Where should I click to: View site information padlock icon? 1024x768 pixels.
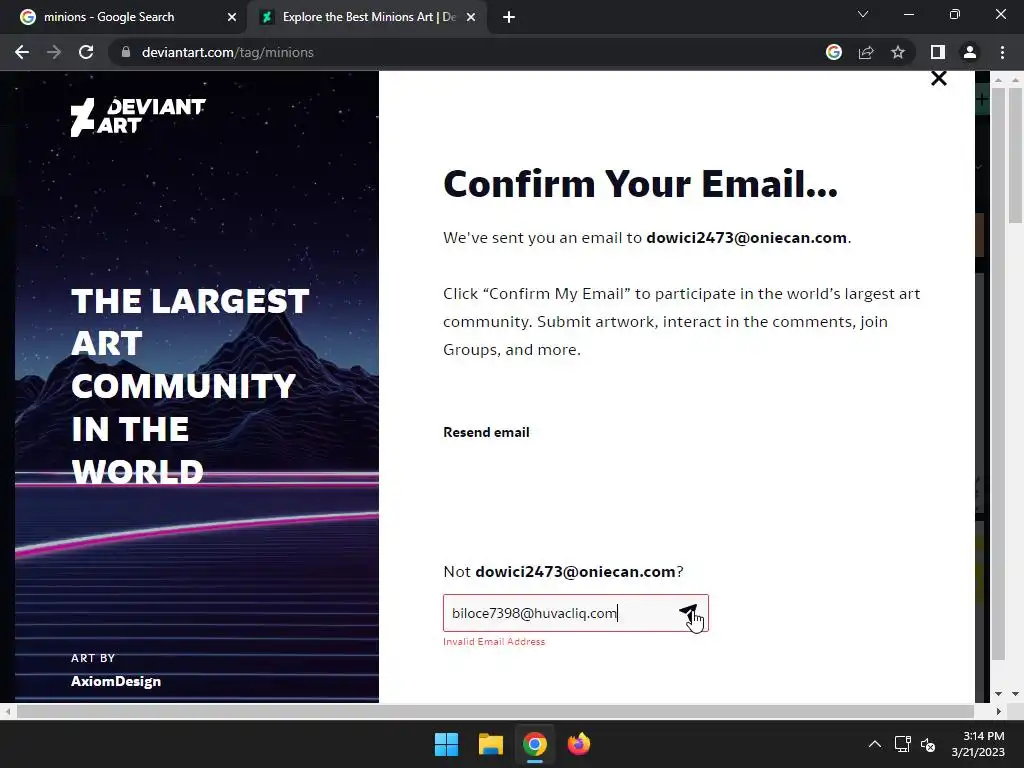[126, 52]
